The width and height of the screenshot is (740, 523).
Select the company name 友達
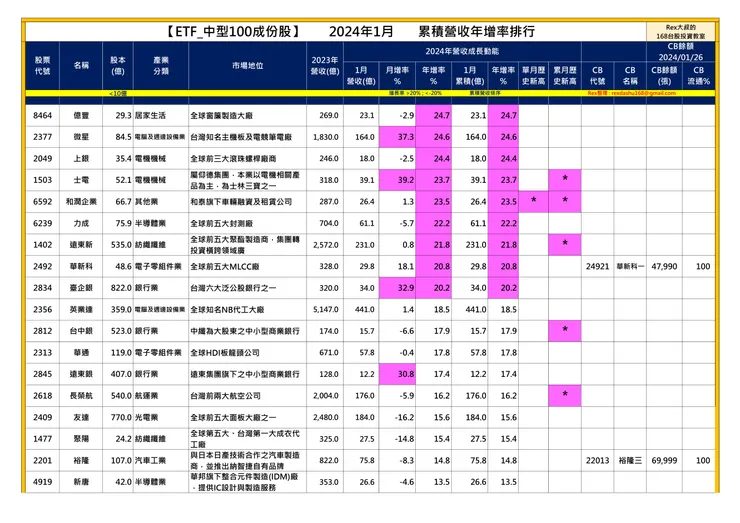point(81,417)
